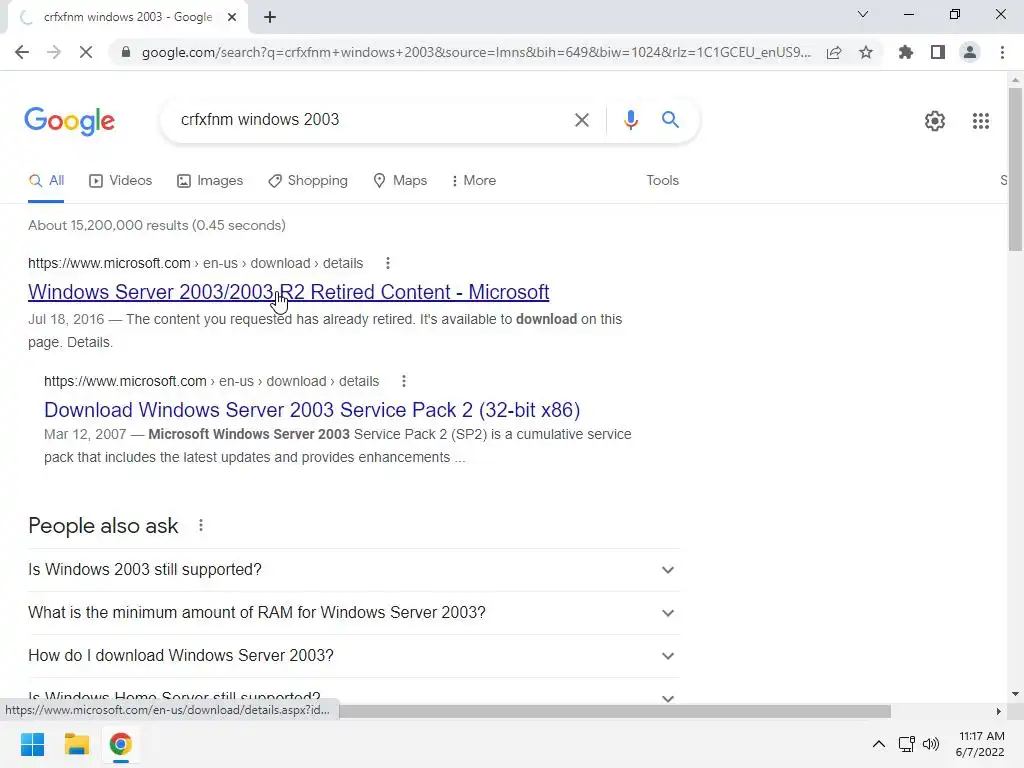
Task: Open Chrome profile avatar
Action: click(970, 52)
